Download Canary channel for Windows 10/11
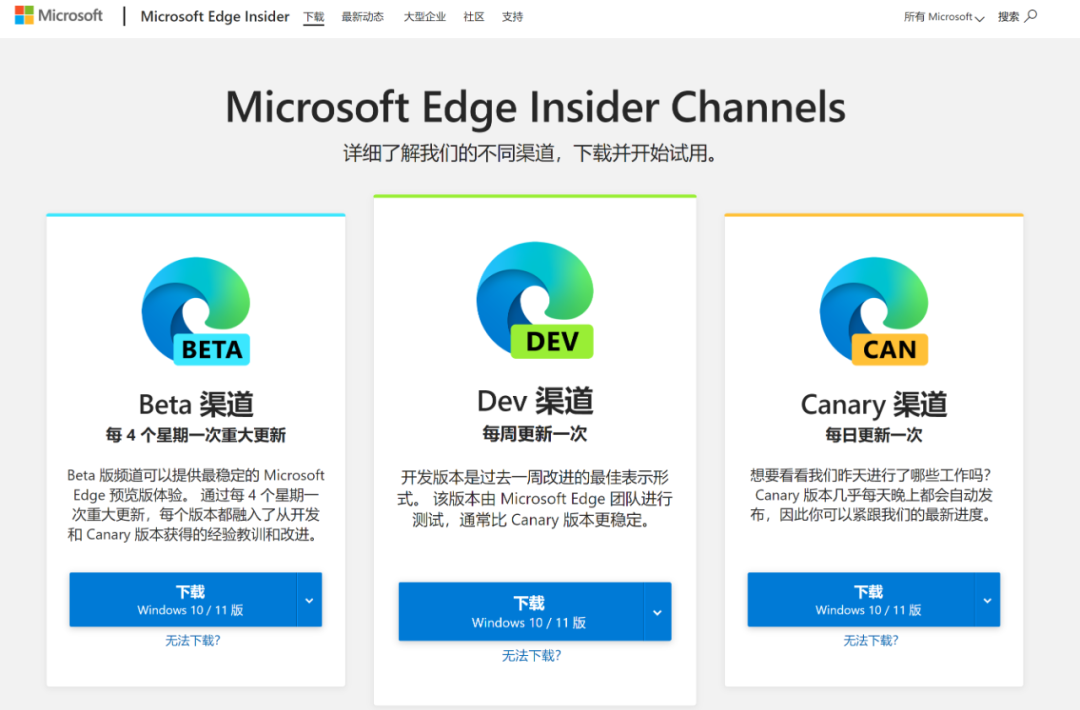 pyautogui.click(x=862, y=600)
